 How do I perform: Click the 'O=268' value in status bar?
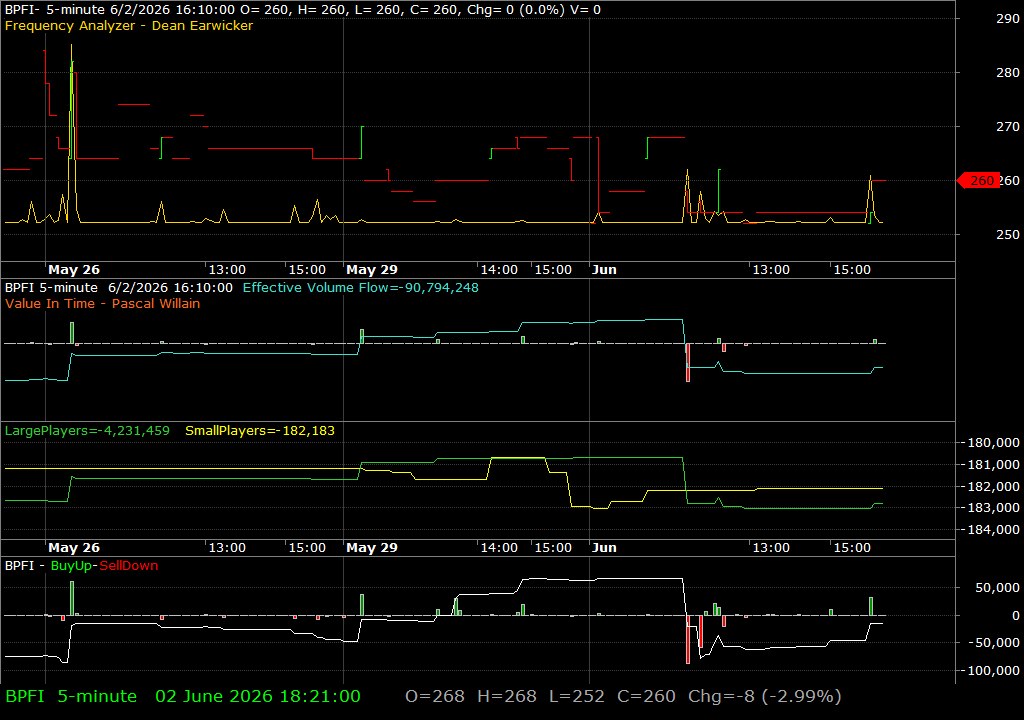(435, 696)
